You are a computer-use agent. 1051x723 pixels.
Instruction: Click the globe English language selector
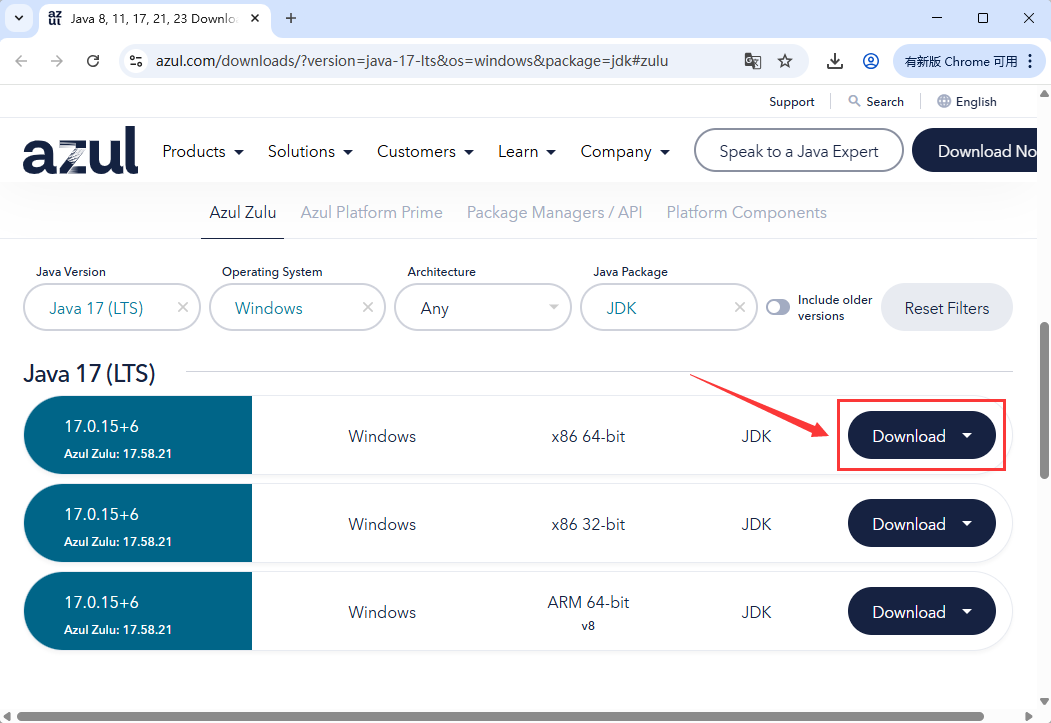tap(967, 101)
